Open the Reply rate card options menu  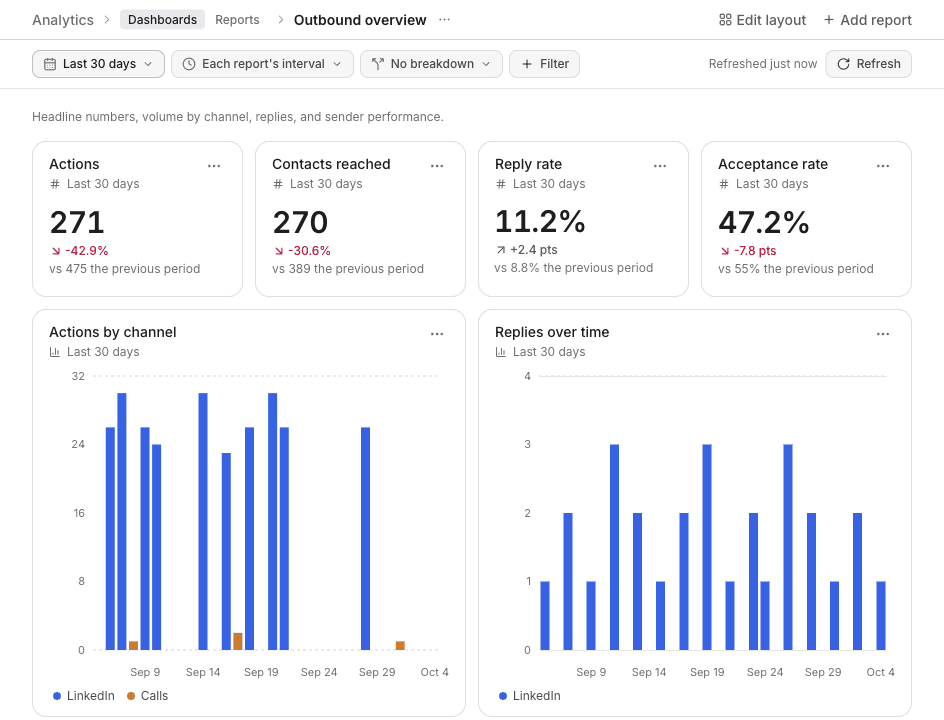(x=660, y=166)
